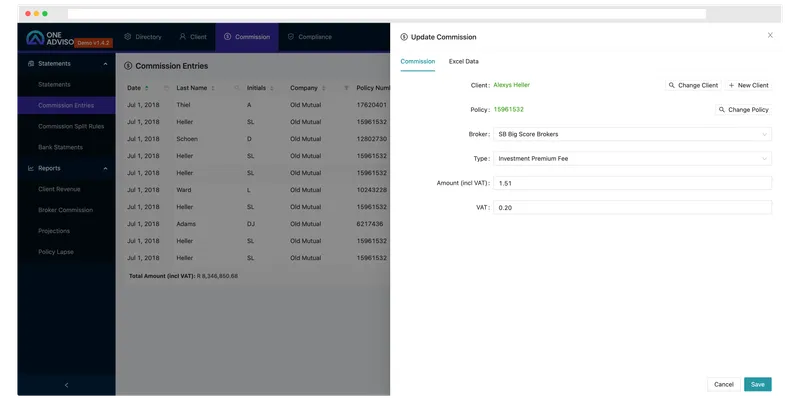Click the plus icon in New Client
800x400 pixels.
731,85
